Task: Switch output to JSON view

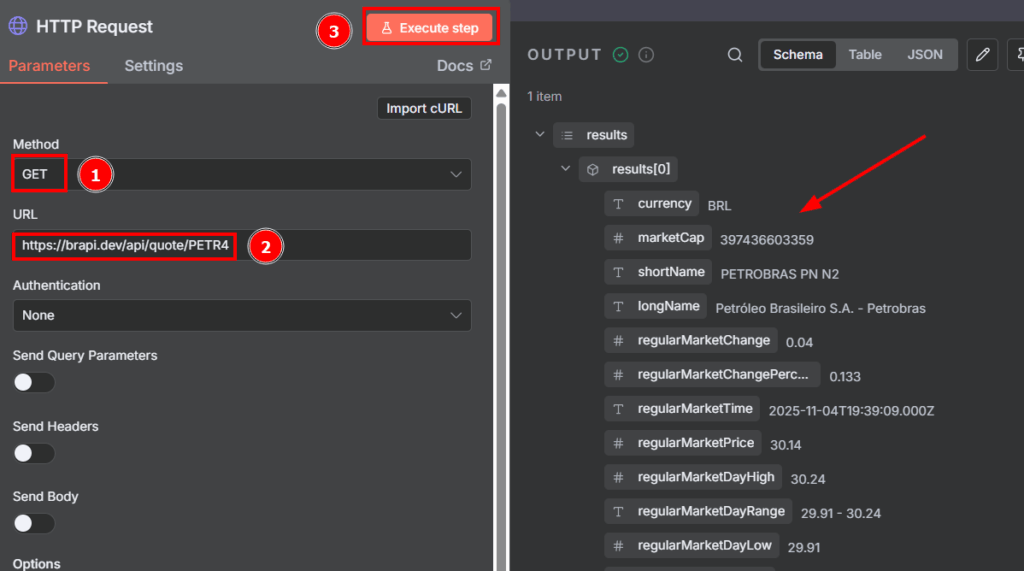Action: 925,55
